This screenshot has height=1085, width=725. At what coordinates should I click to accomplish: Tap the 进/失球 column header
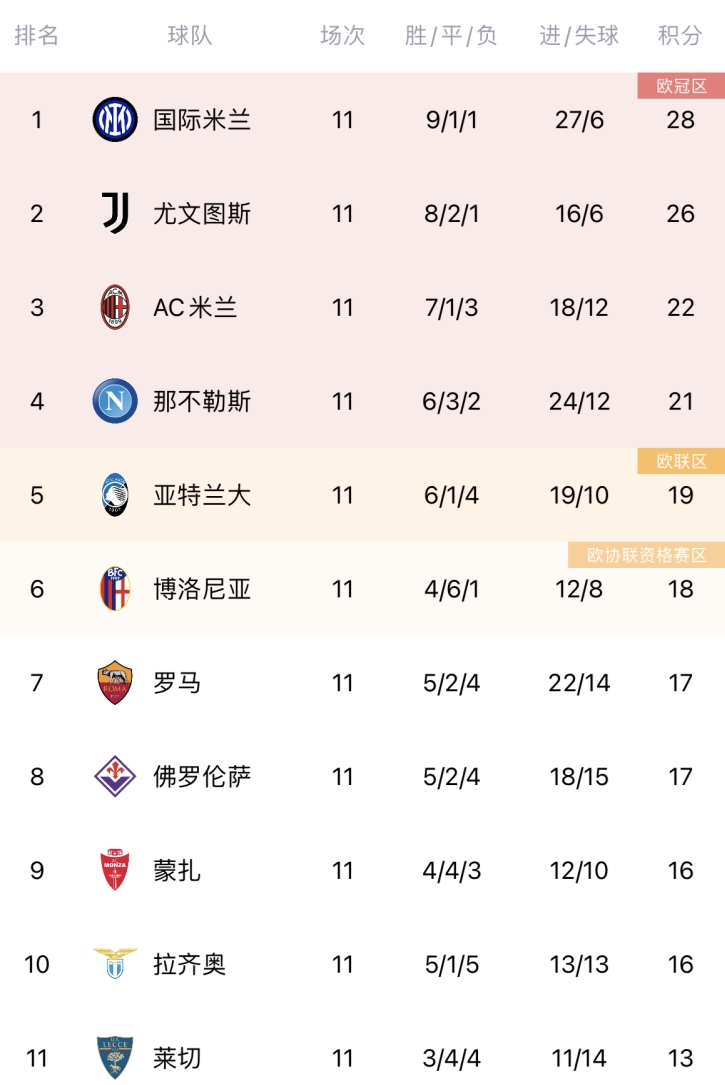point(579,35)
